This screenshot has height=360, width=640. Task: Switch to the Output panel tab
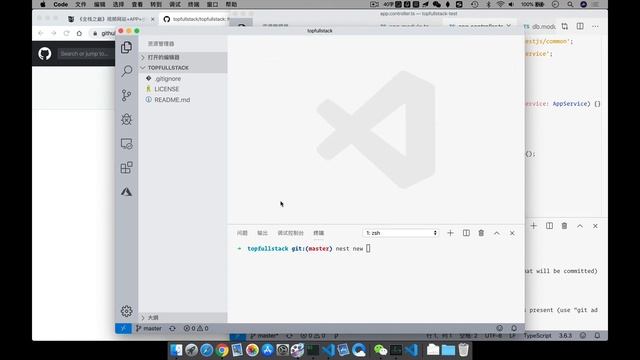[x=262, y=233]
